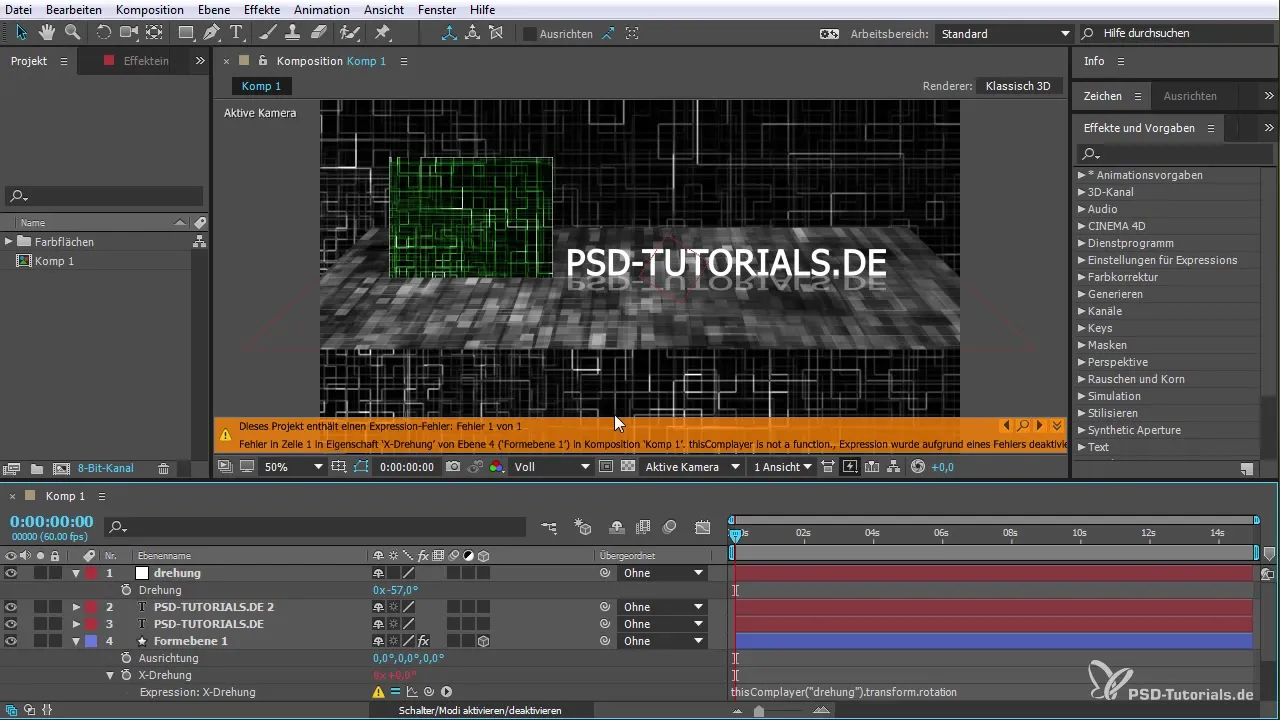Select the Rectangle shape tool
This screenshot has height=720, width=1280.
pyautogui.click(x=187, y=32)
